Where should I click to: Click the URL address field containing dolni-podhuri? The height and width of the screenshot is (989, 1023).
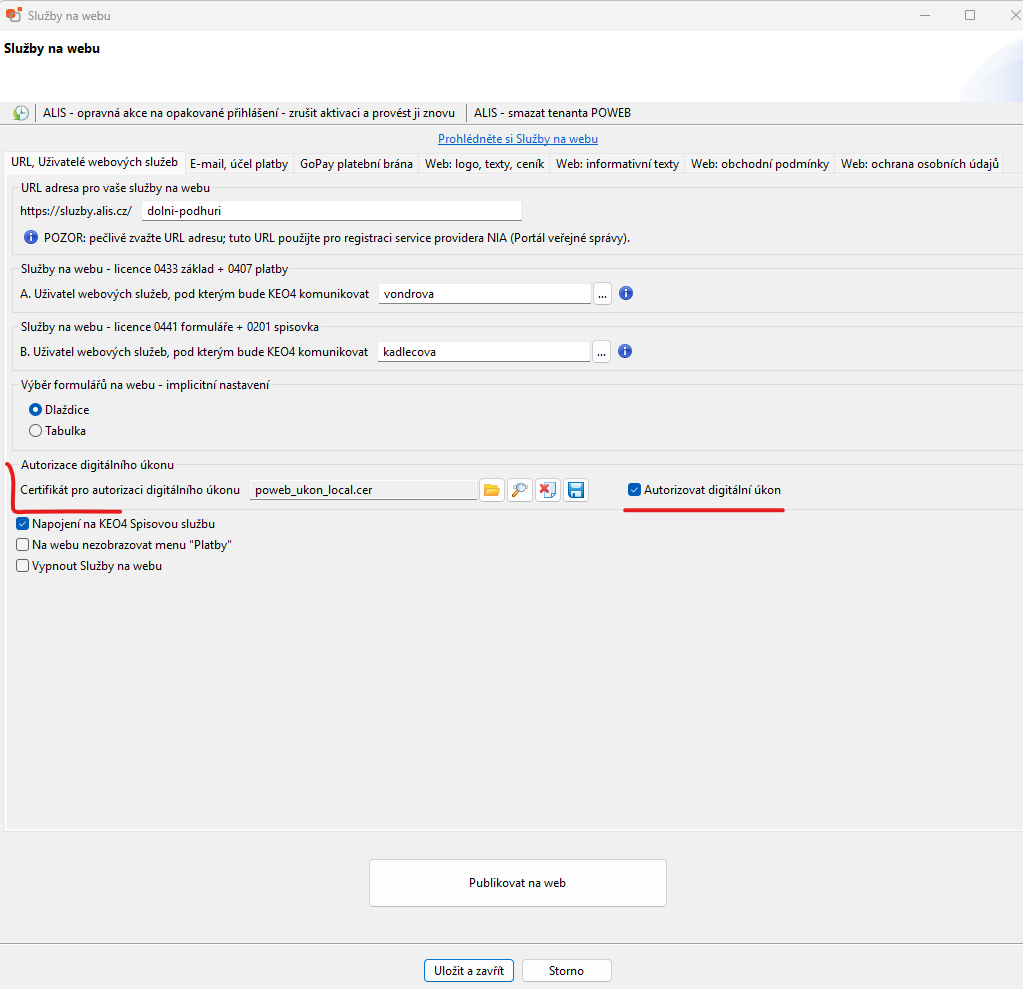tap(331, 211)
